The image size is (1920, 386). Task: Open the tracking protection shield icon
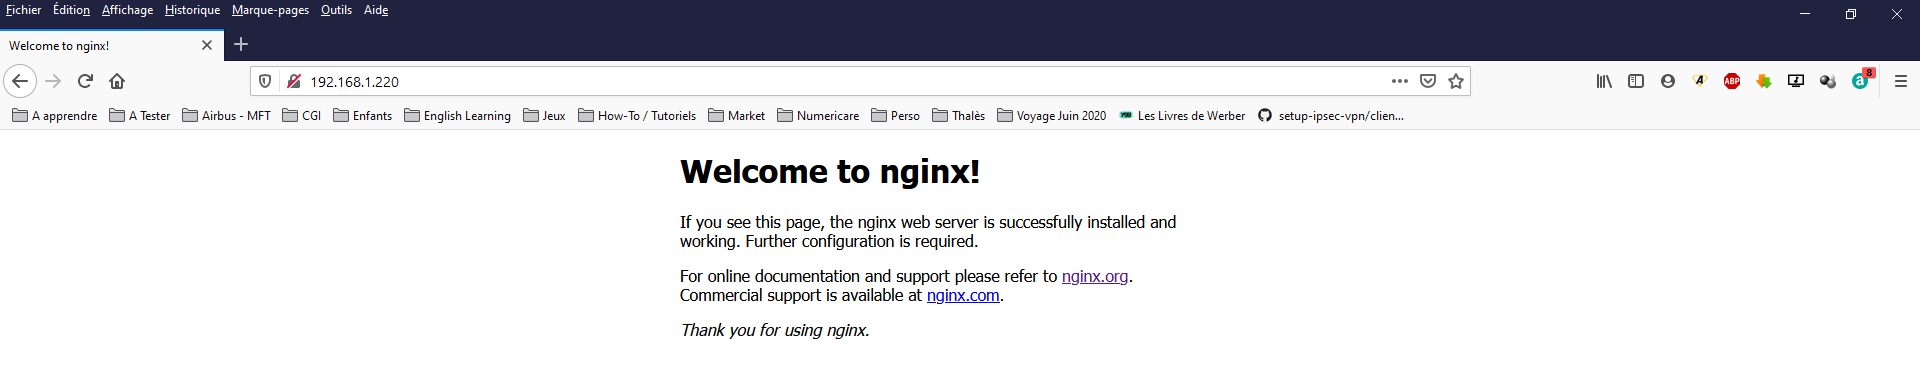click(x=265, y=81)
